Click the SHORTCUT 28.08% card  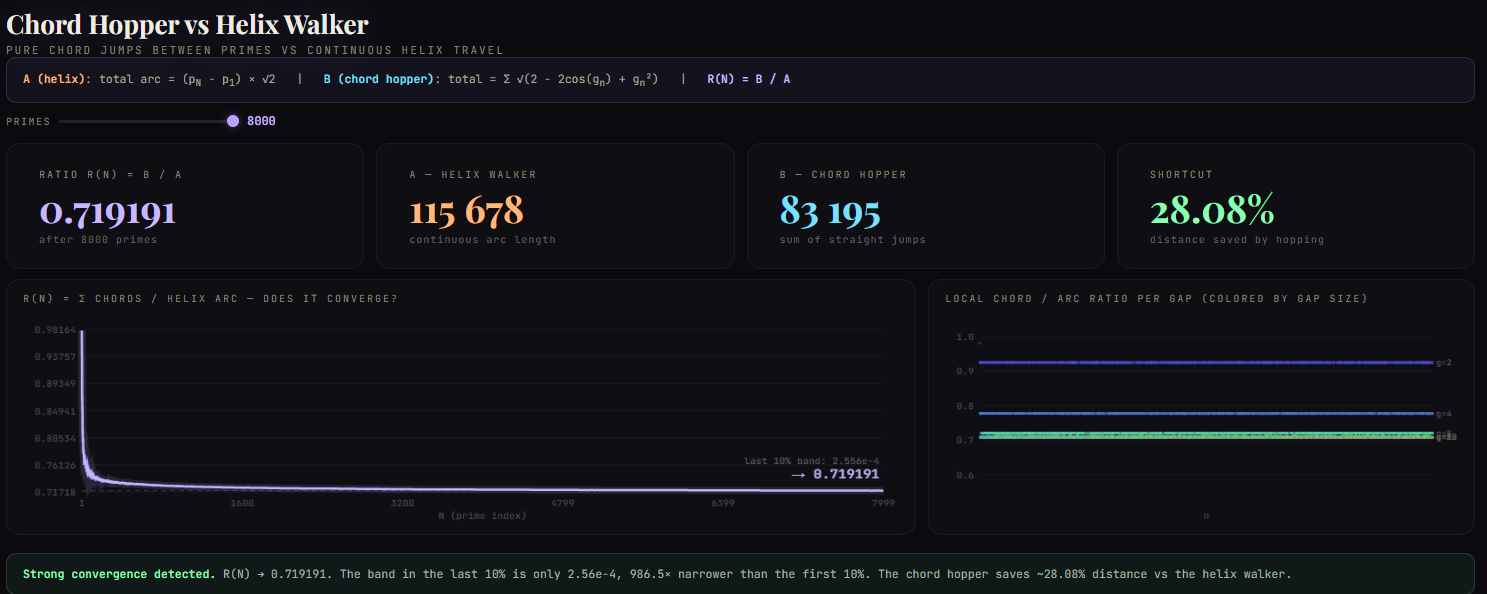coord(1295,205)
